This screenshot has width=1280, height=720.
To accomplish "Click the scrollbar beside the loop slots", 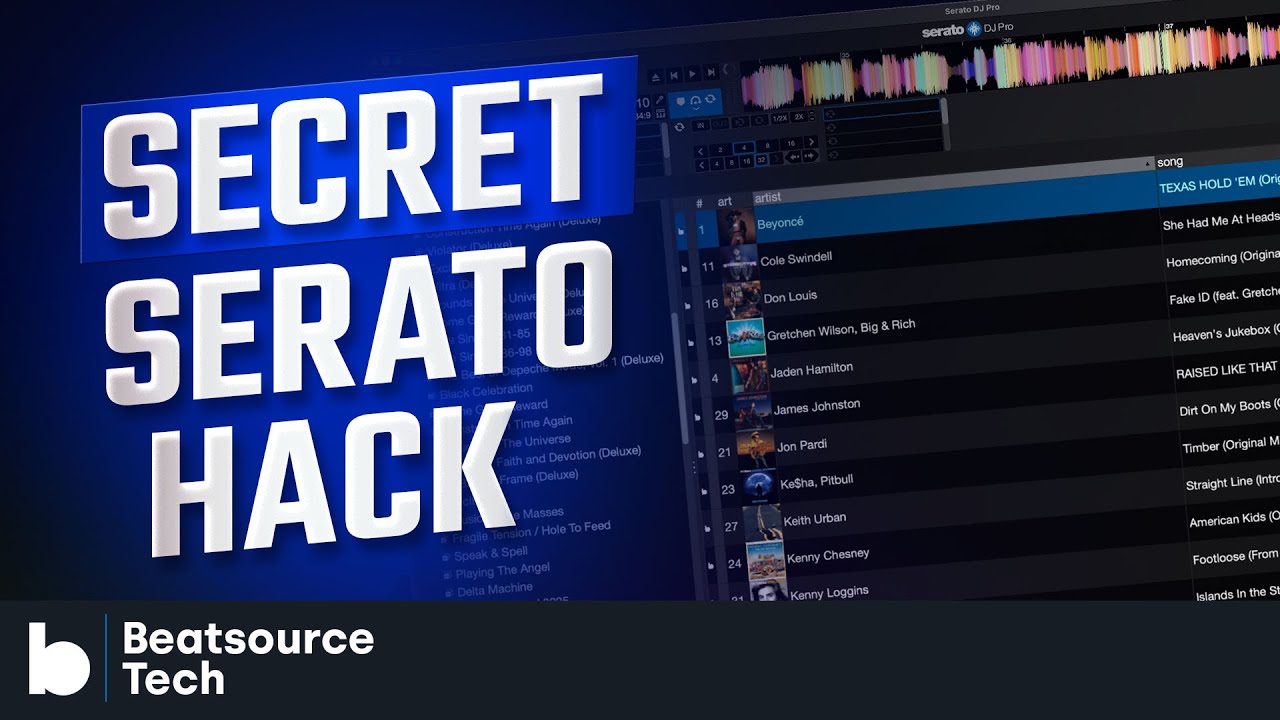I will [945, 123].
